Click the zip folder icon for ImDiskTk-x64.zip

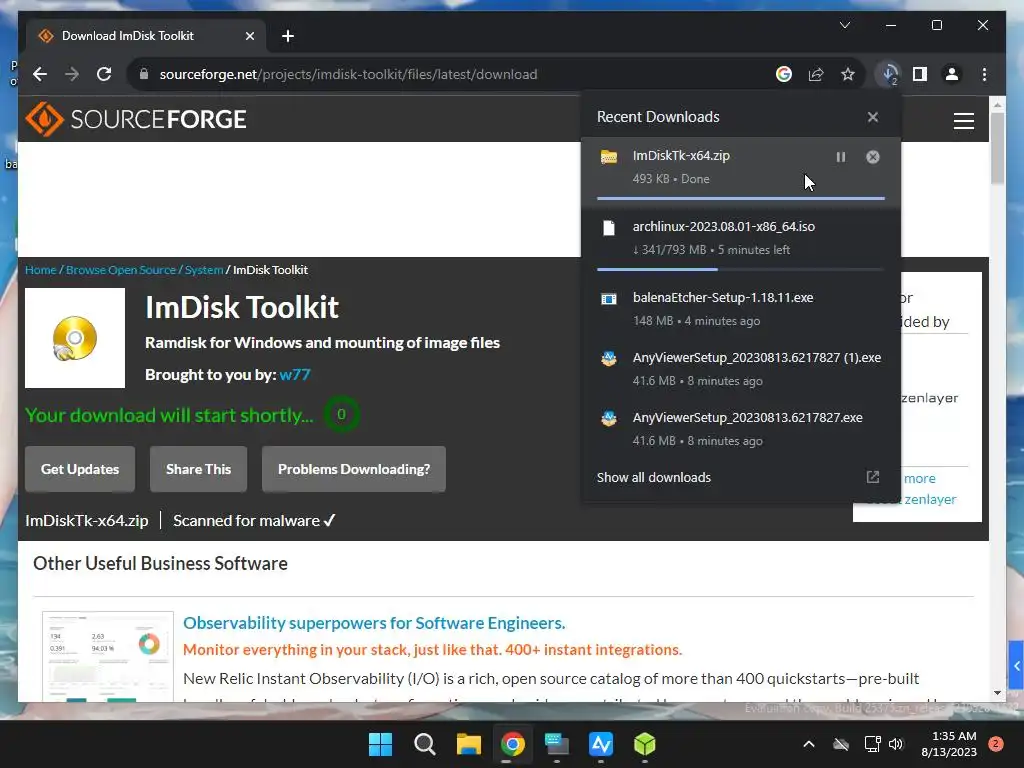coord(609,157)
